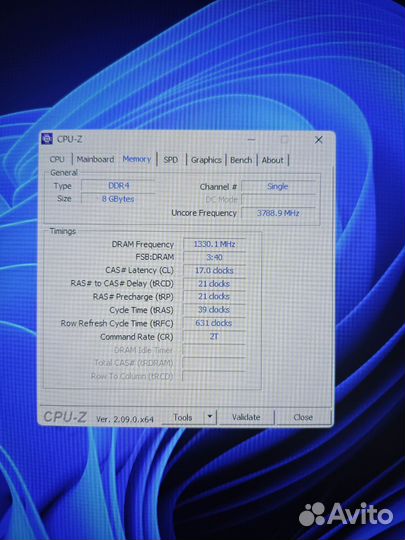Click the Tools button
Image resolution: width=405 pixels, height=540 pixels.
click(x=183, y=417)
